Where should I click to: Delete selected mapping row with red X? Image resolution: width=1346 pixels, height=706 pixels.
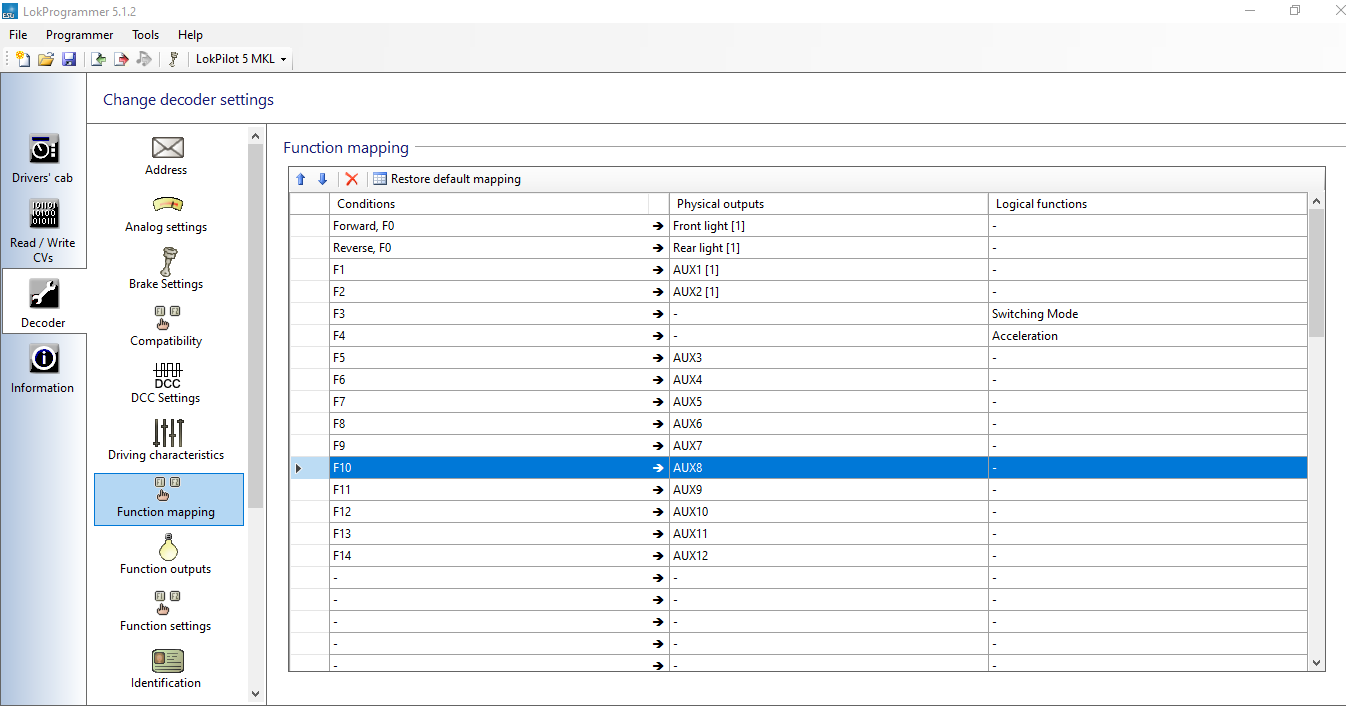point(352,179)
